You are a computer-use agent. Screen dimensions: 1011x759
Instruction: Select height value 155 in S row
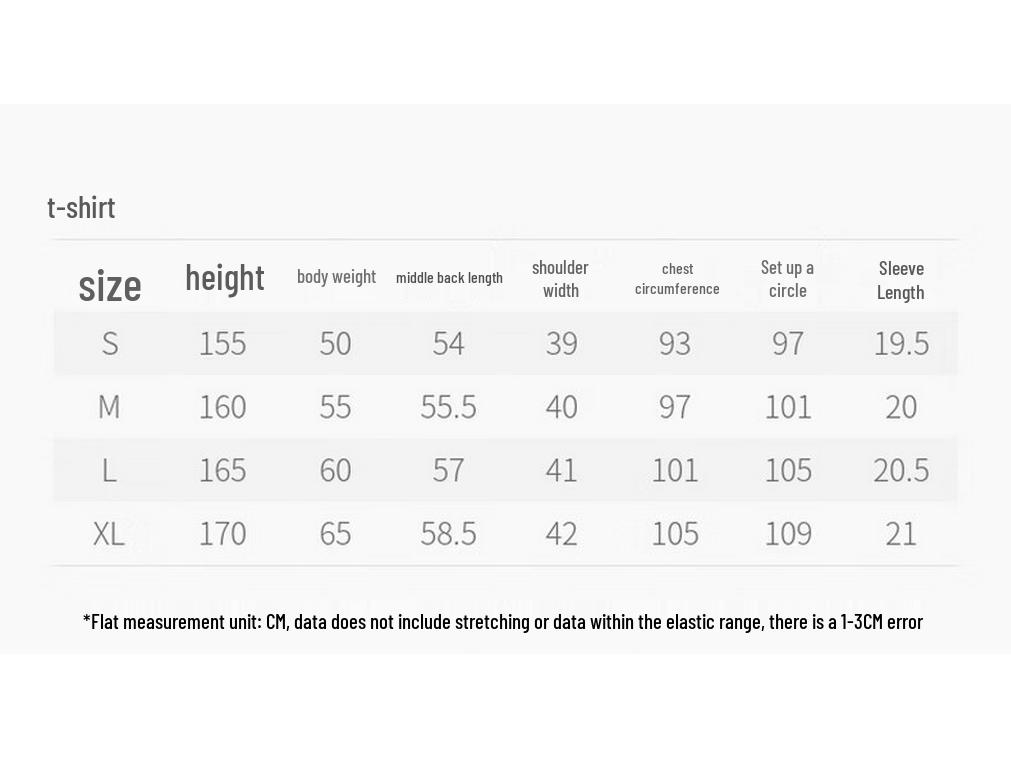coord(222,344)
